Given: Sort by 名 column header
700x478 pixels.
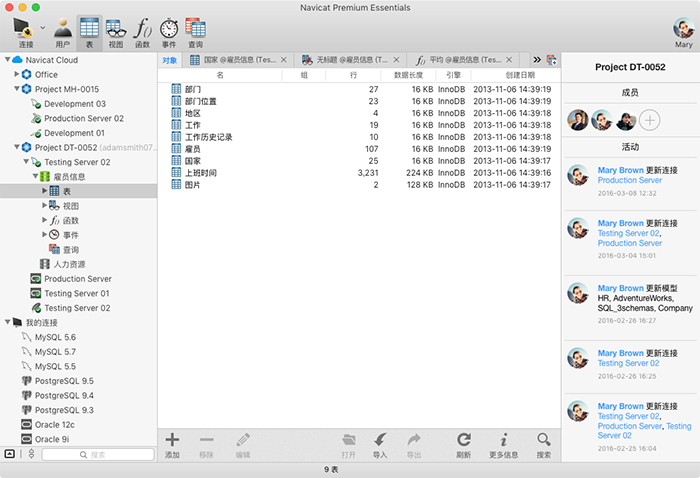Looking at the screenshot, I should pyautogui.click(x=220, y=75).
